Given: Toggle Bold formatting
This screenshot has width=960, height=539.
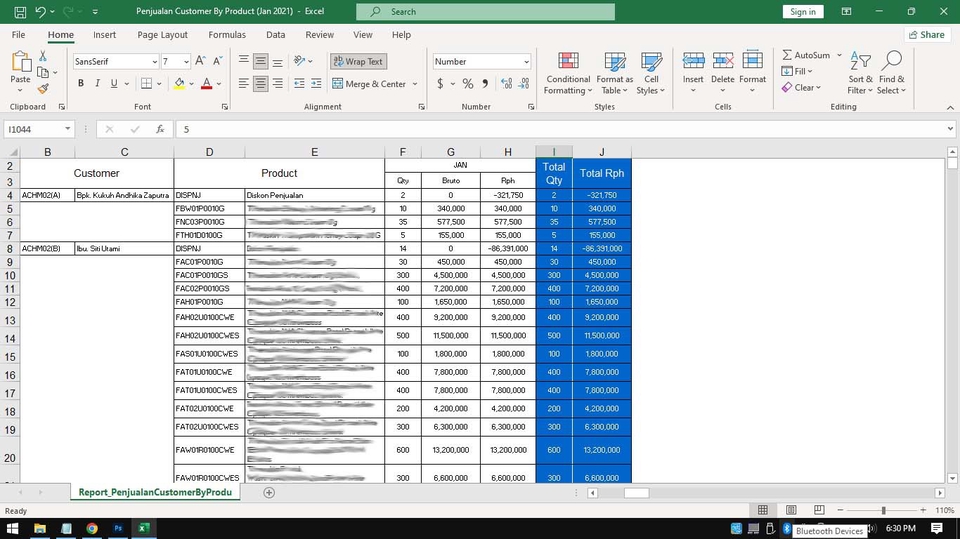Looking at the screenshot, I should [x=80, y=83].
